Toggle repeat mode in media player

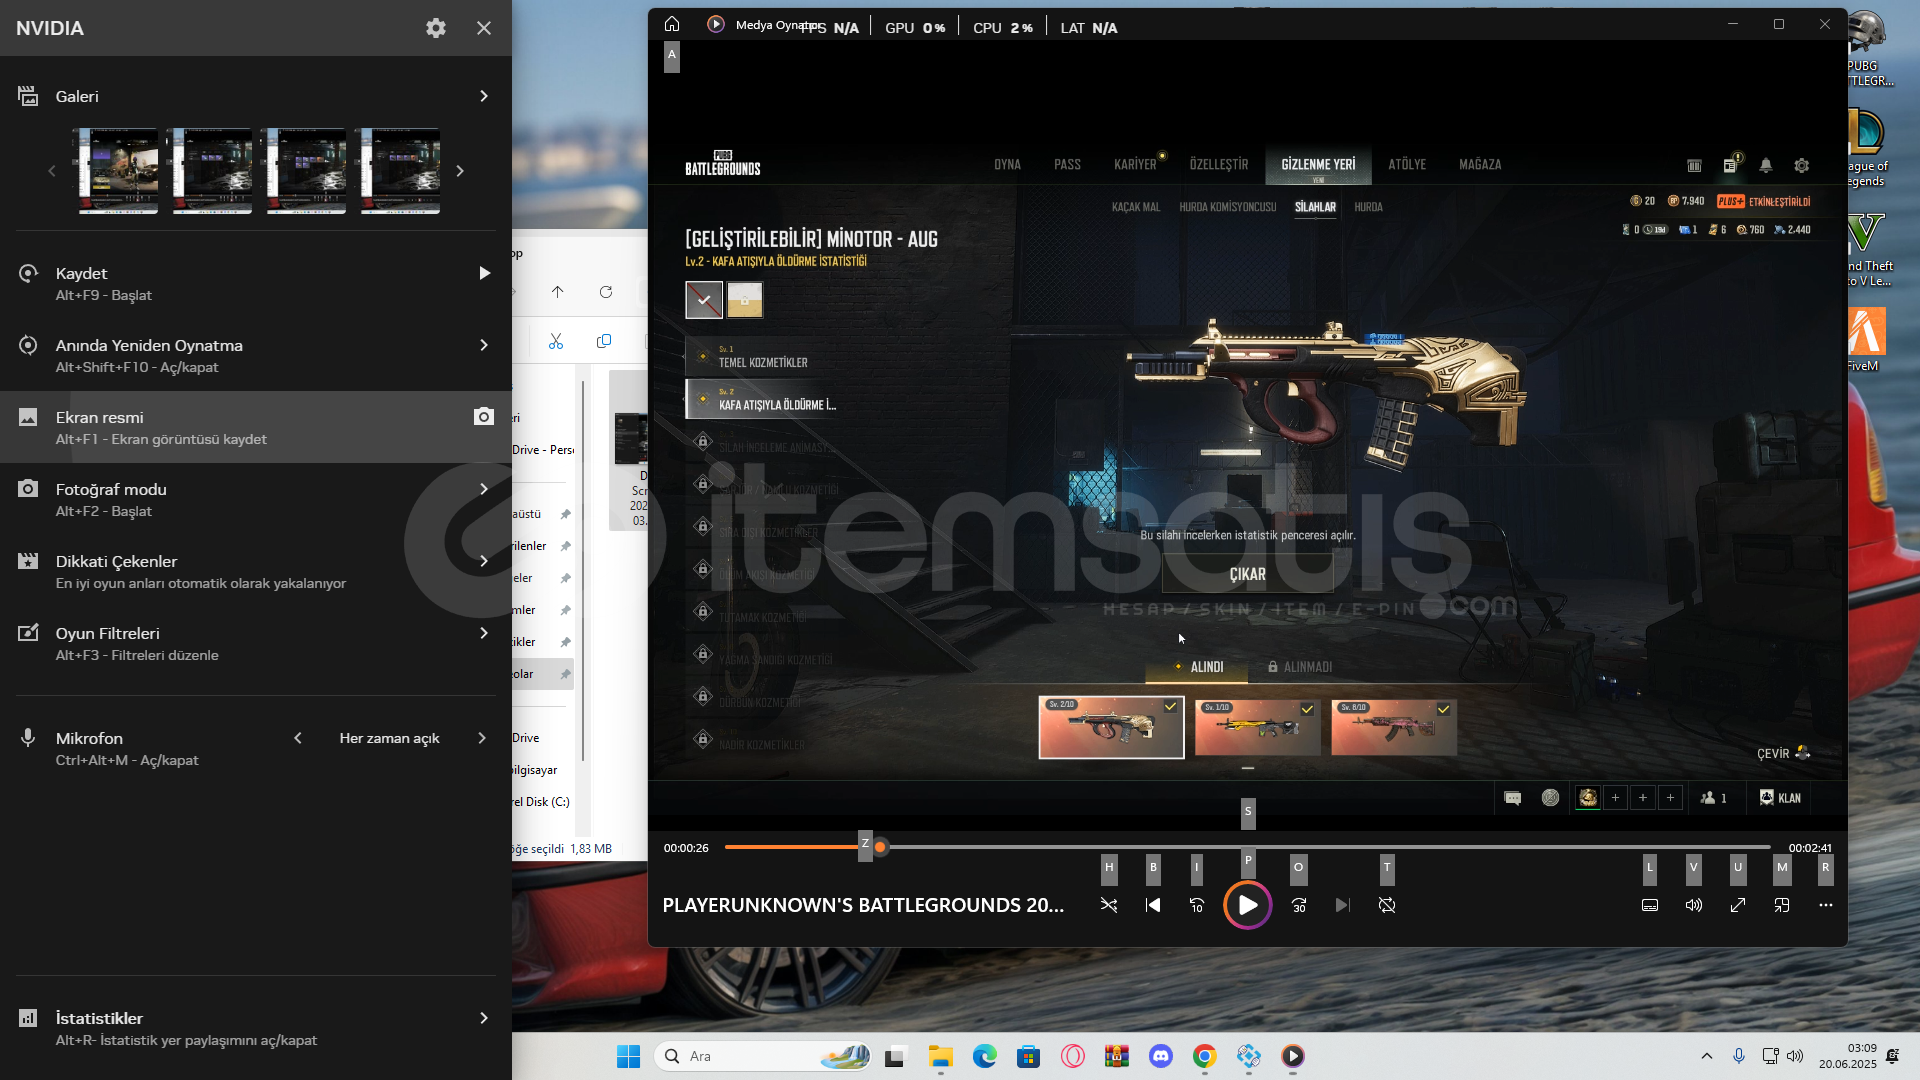tap(1387, 905)
